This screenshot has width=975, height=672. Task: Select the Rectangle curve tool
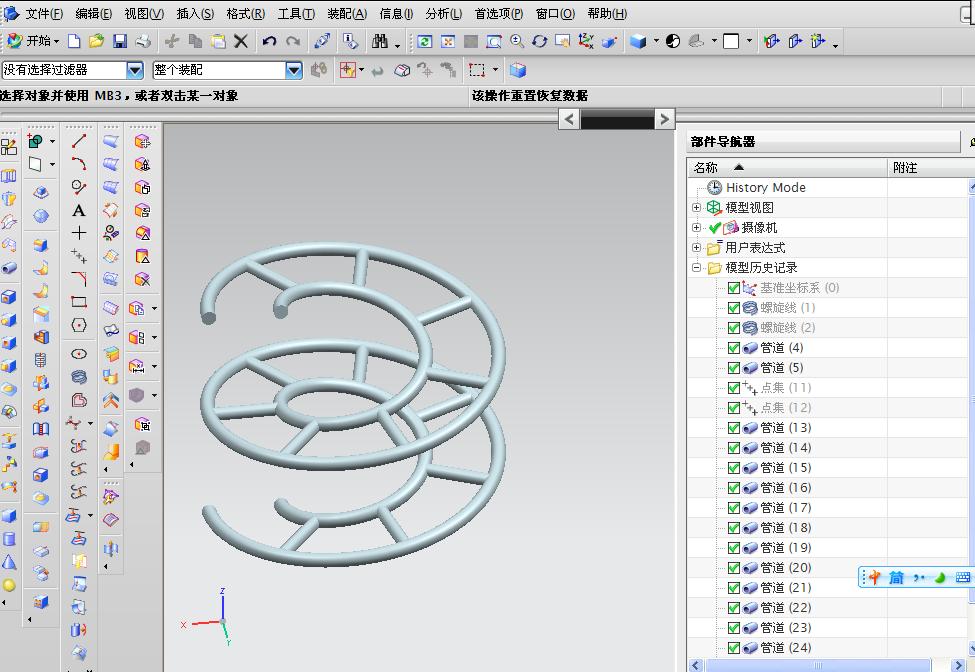(79, 302)
